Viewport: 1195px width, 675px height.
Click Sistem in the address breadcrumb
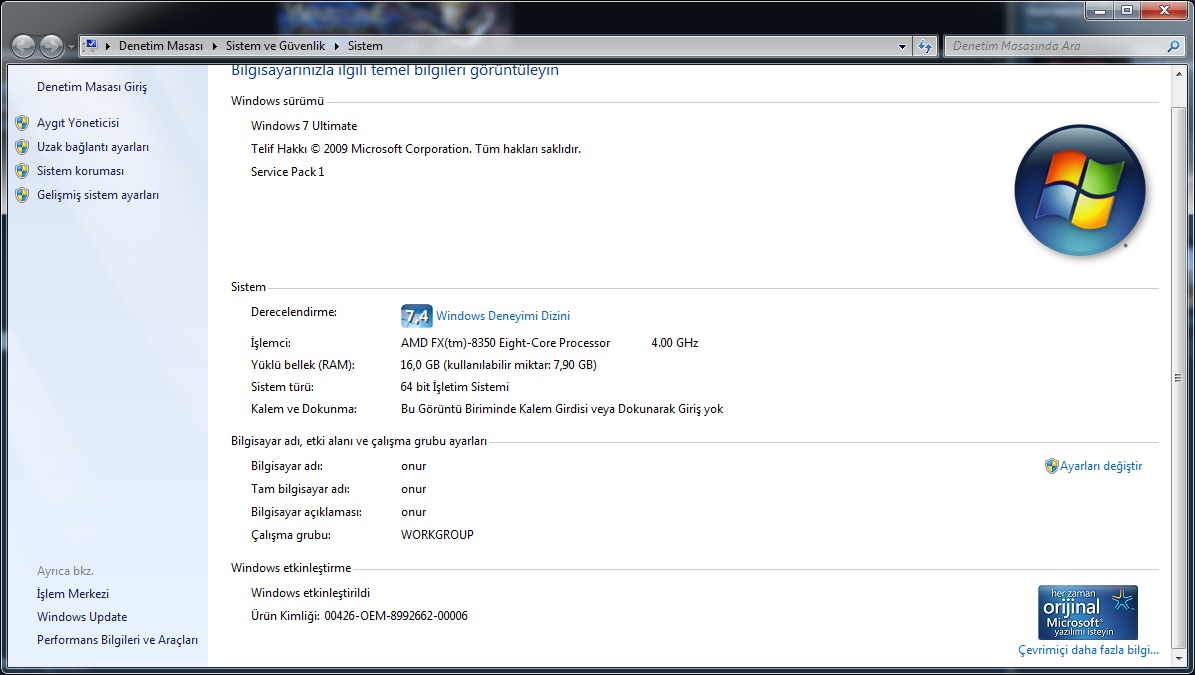365,46
